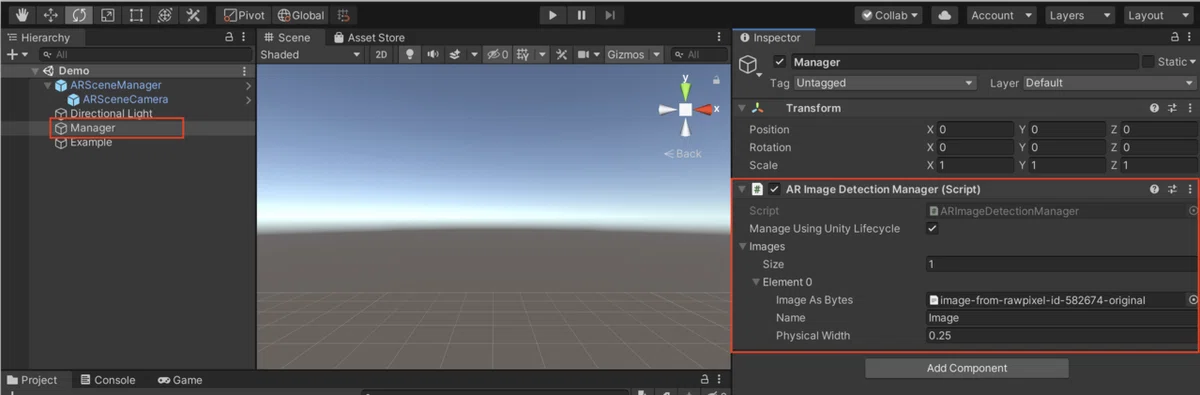This screenshot has height=395, width=1200.
Task: Switch to the Project tab
Action: [x=33, y=380]
